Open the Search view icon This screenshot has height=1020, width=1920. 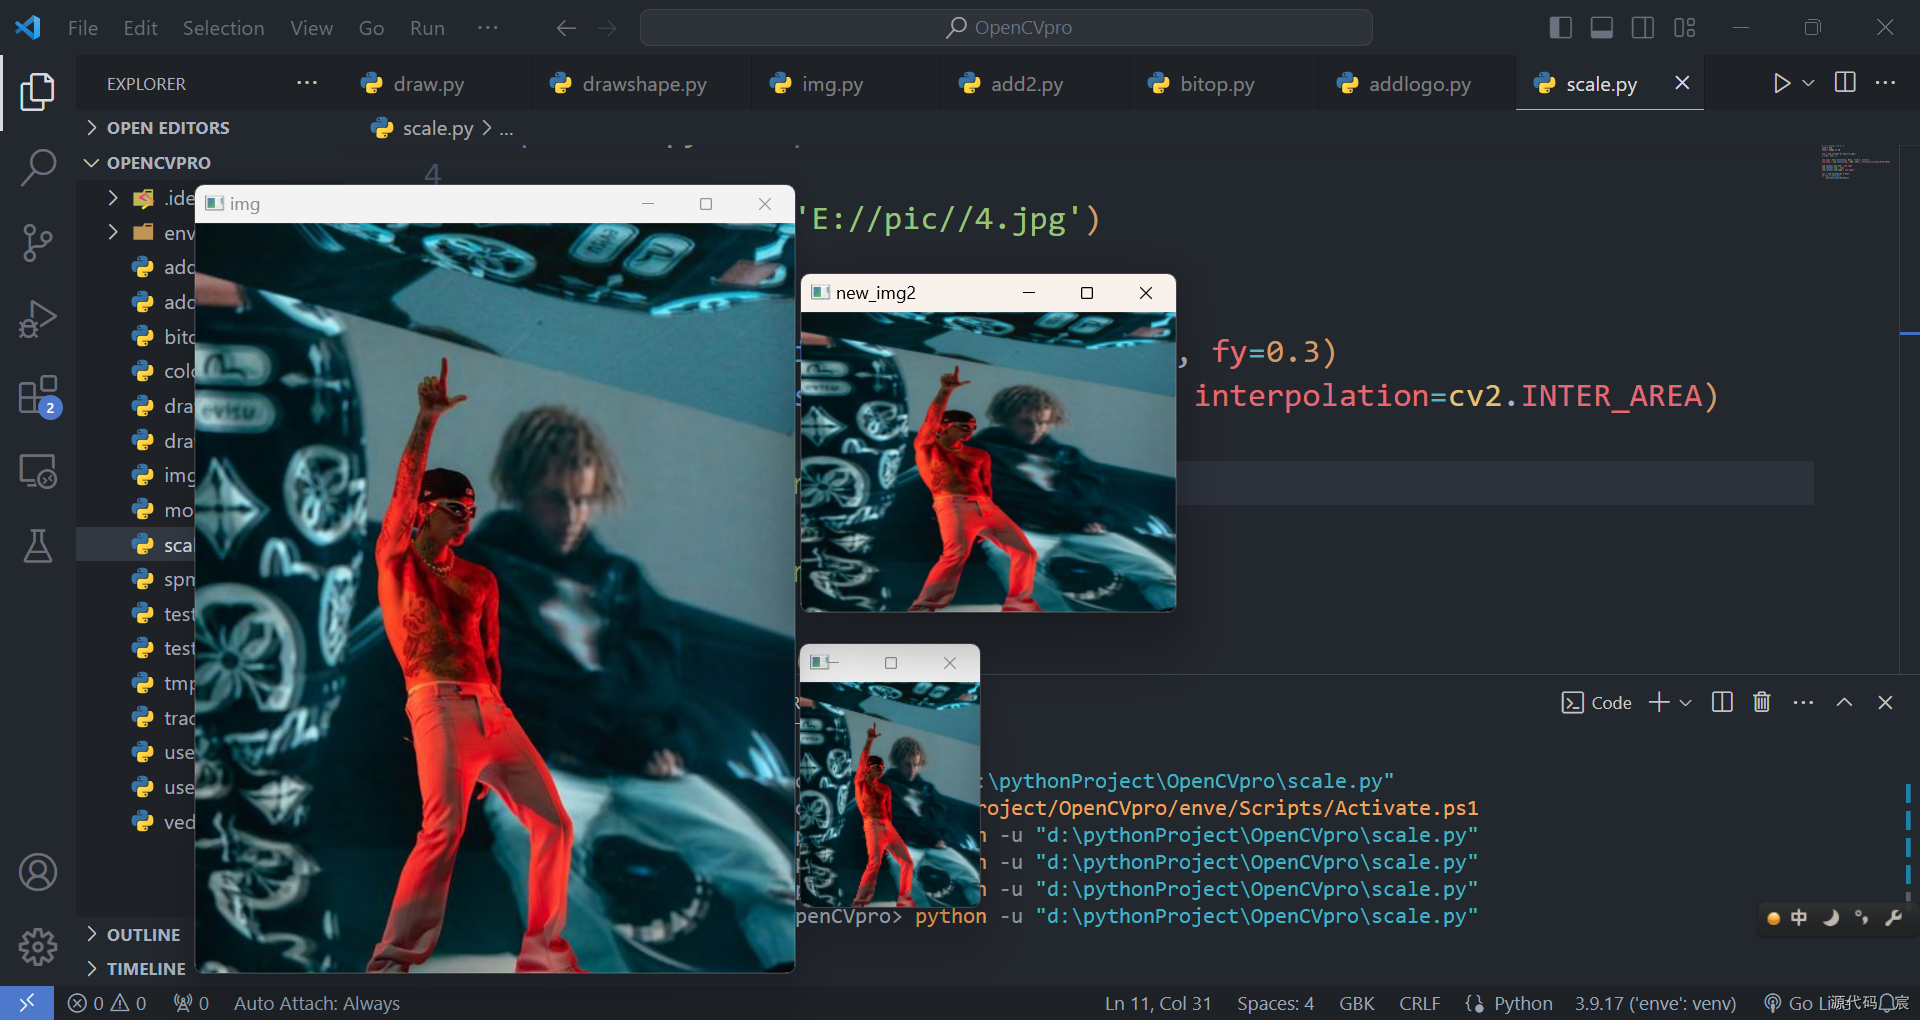(x=37, y=167)
